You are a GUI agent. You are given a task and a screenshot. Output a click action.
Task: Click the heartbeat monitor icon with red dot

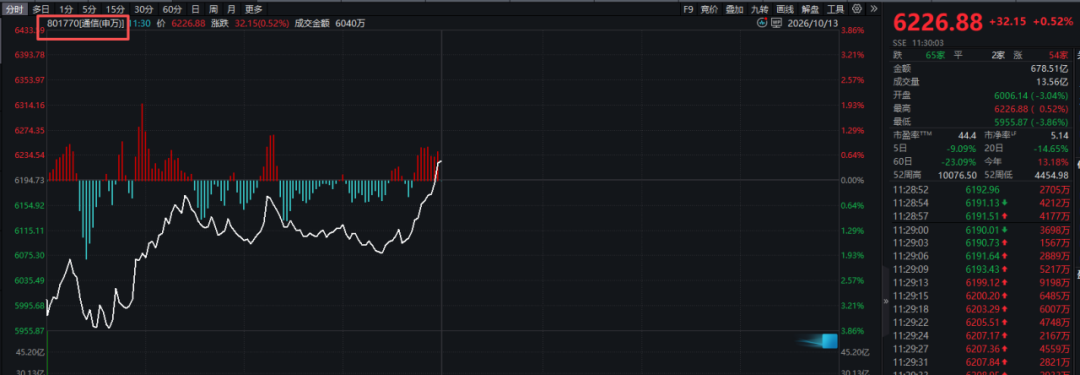point(762,23)
